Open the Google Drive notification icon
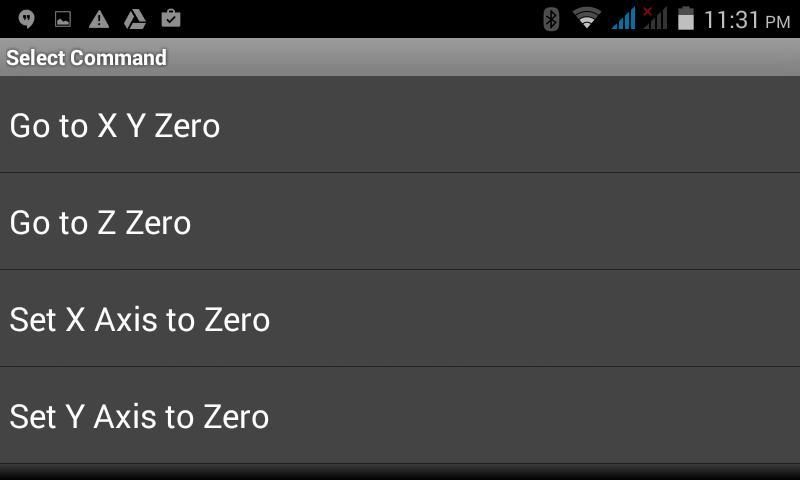The height and width of the screenshot is (480, 800). coord(135,19)
